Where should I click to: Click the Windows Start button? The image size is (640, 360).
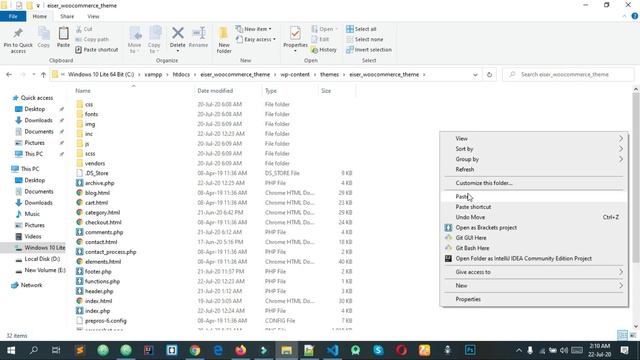[11, 350]
